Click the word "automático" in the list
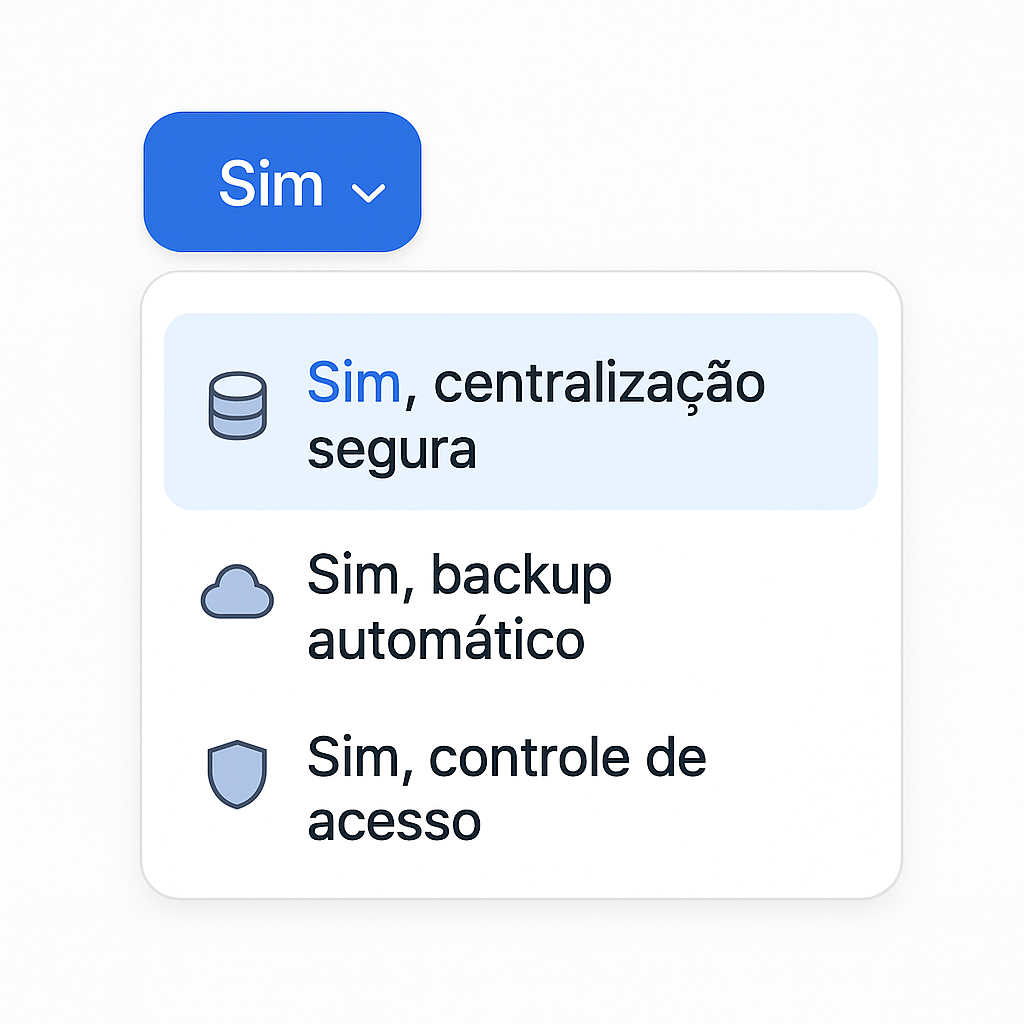1024x1024 pixels. (x=446, y=638)
